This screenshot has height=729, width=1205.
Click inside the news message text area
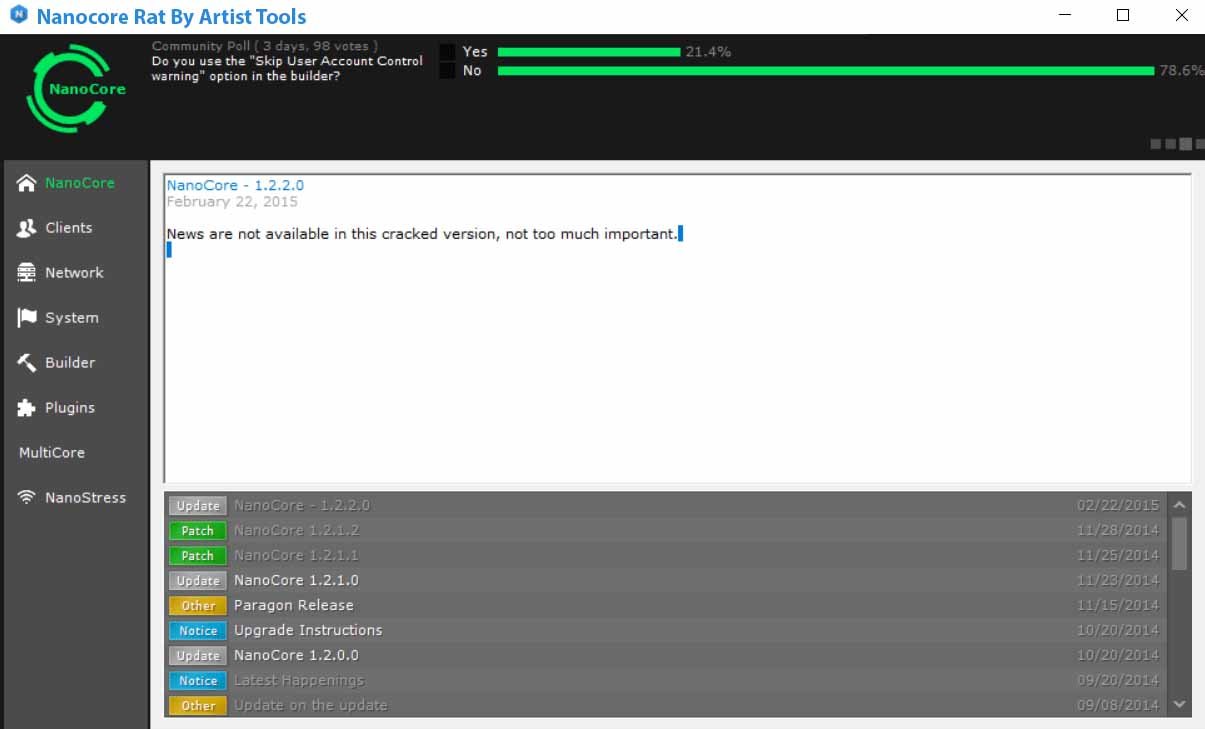click(677, 329)
